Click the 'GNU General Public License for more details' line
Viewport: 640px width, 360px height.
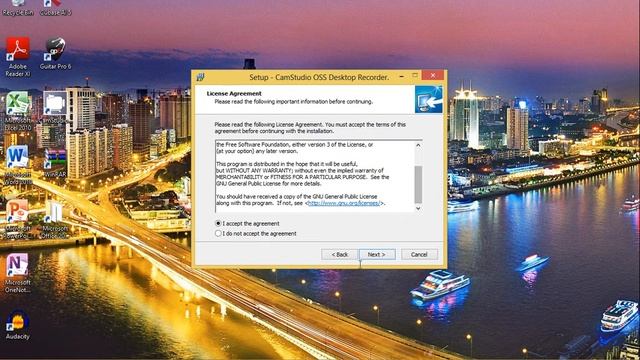point(269,183)
